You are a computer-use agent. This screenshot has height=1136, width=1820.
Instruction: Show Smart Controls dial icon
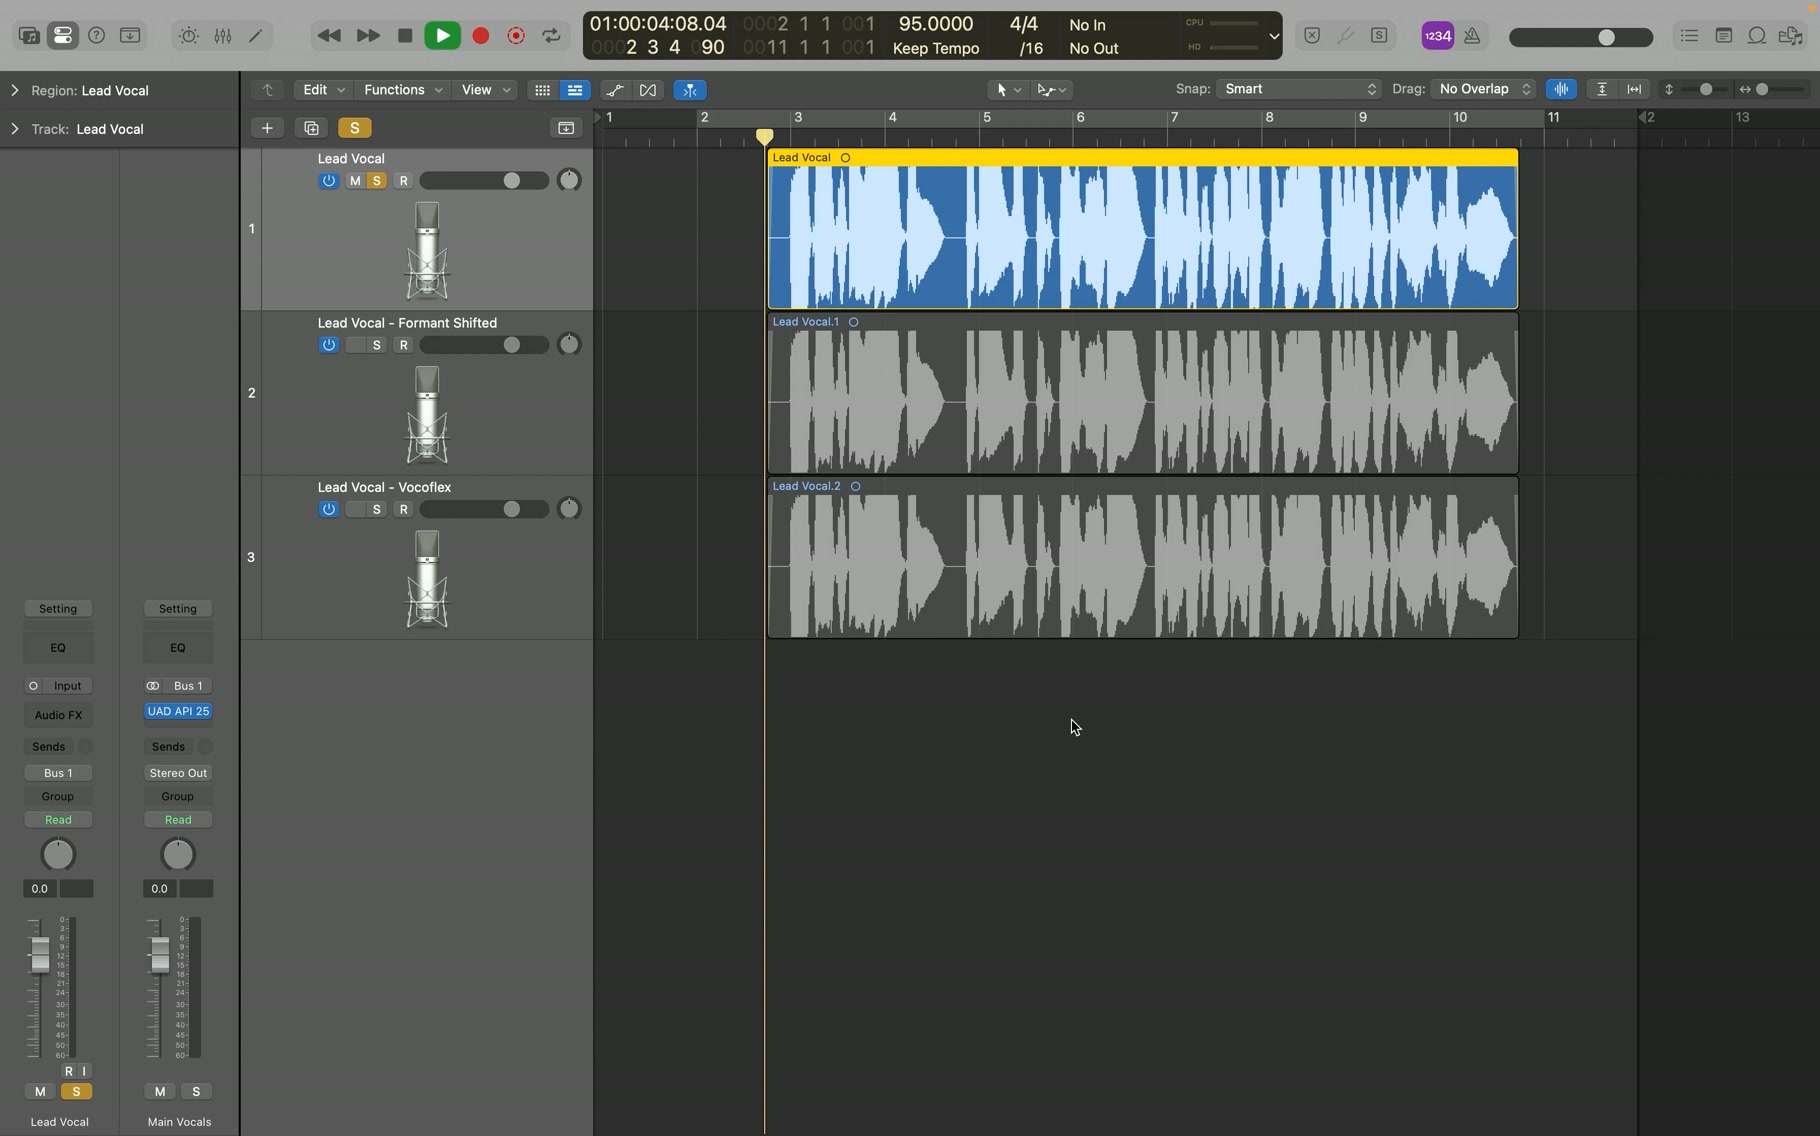(189, 36)
